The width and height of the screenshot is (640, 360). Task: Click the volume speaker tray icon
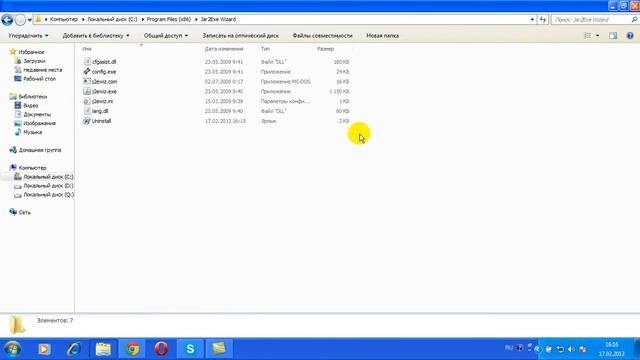(571, 349)
